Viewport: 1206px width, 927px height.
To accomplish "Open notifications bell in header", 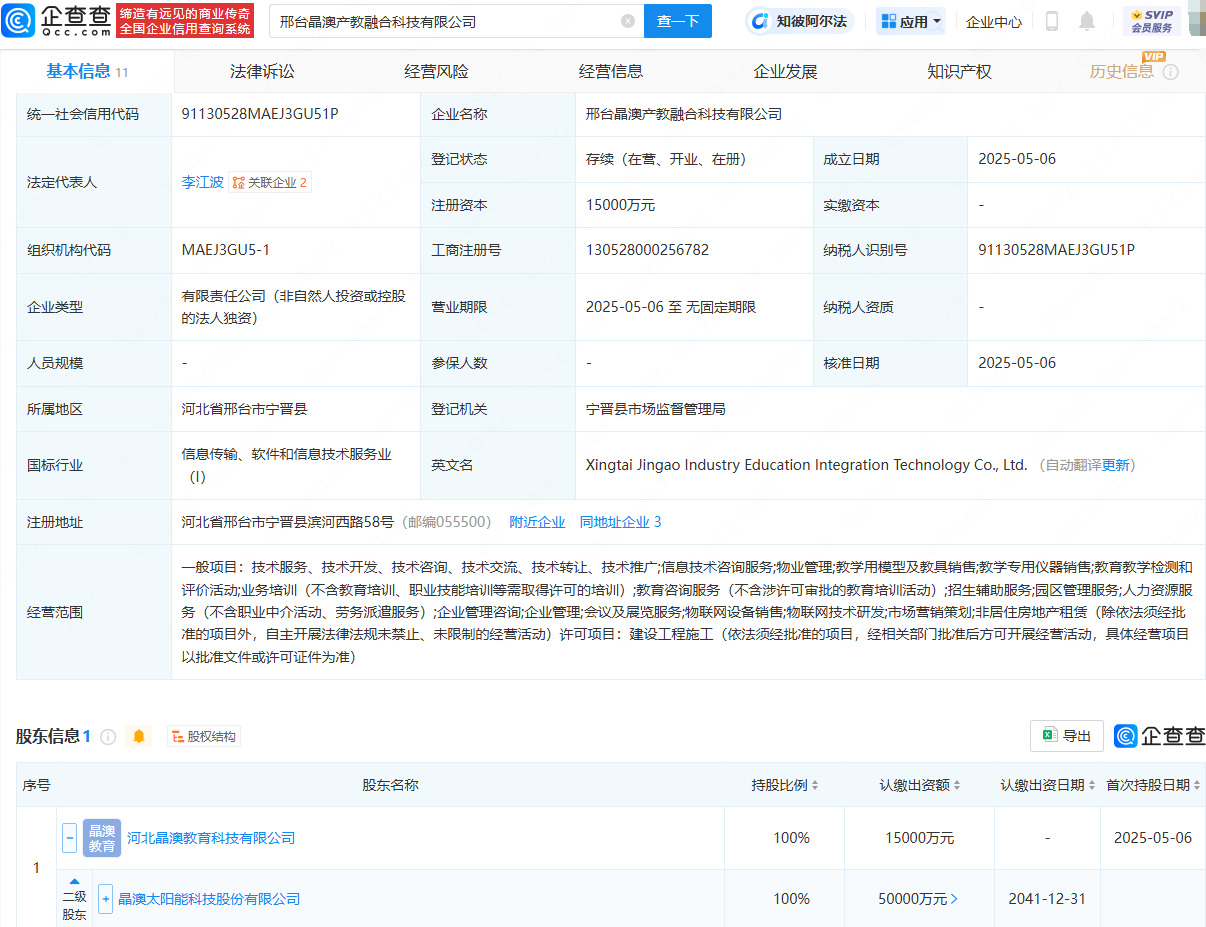I will point(1087,21).
